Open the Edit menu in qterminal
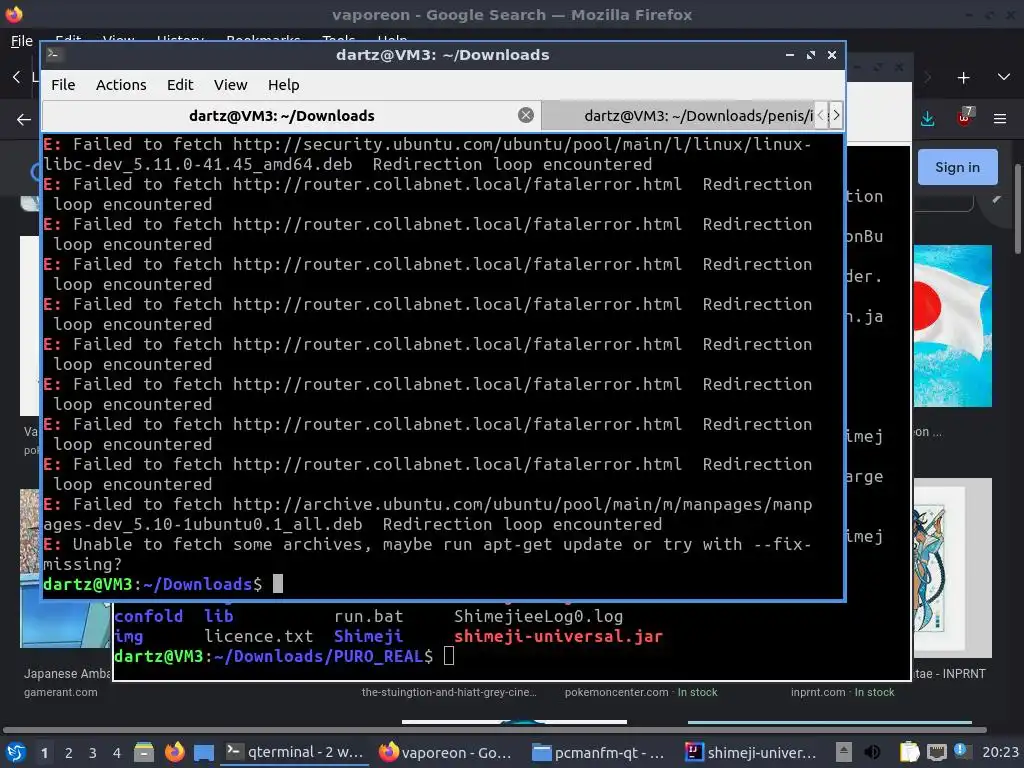 [180, 85]
